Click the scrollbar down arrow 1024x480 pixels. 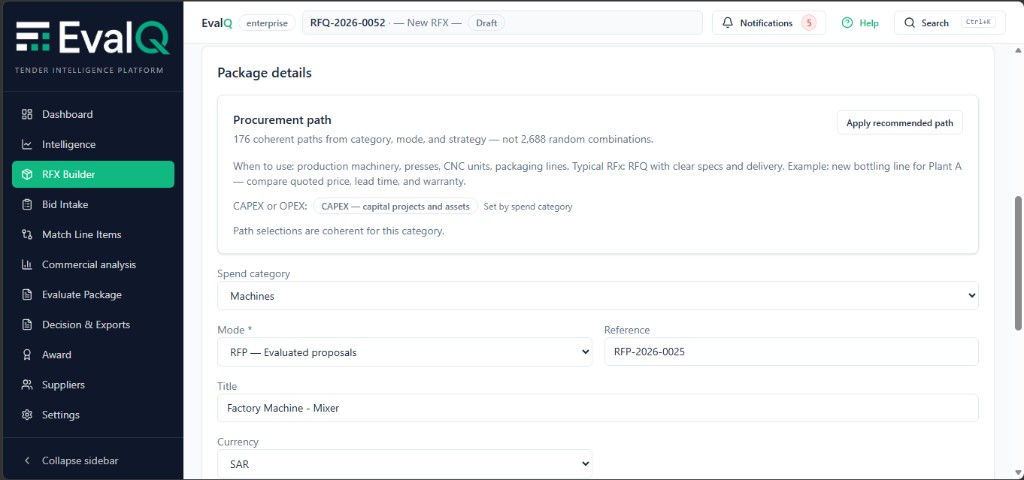(1017, 472)
